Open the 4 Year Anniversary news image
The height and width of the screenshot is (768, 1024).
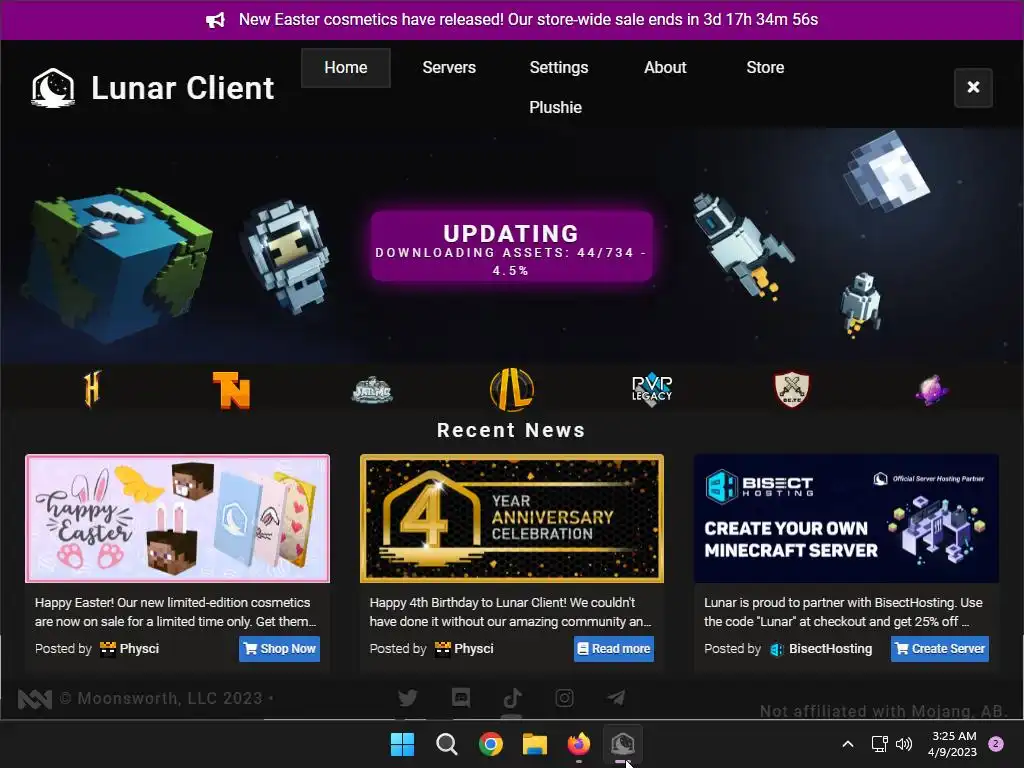click(512, 519)
